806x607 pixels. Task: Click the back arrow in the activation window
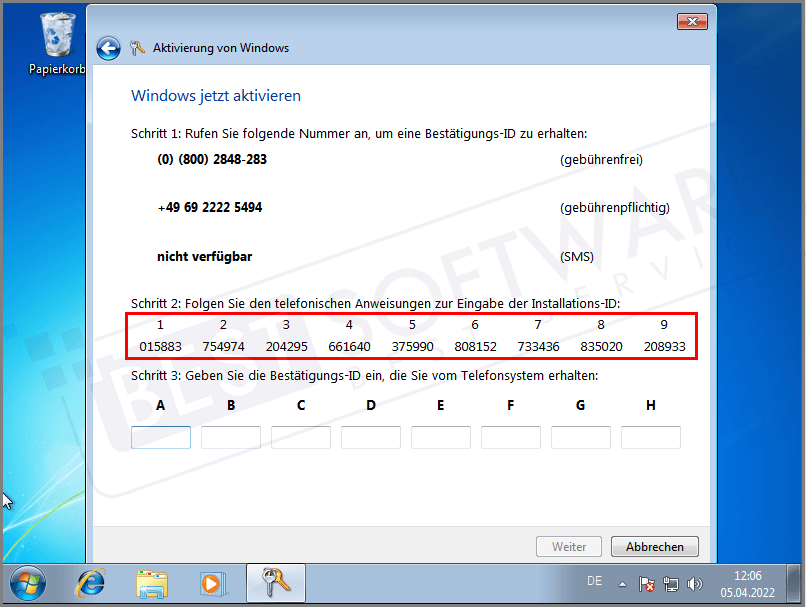point(108,48)
